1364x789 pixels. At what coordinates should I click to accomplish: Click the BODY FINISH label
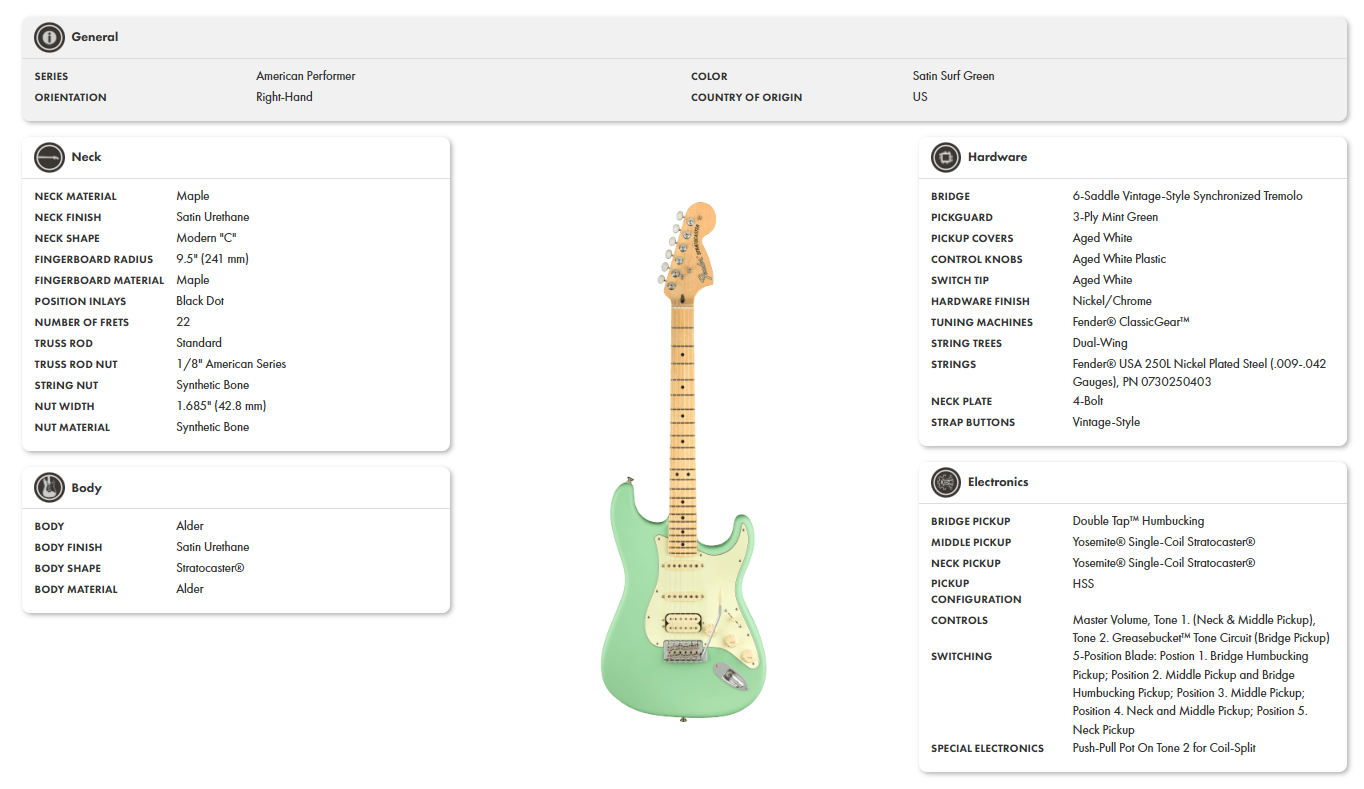coord(68,547)
